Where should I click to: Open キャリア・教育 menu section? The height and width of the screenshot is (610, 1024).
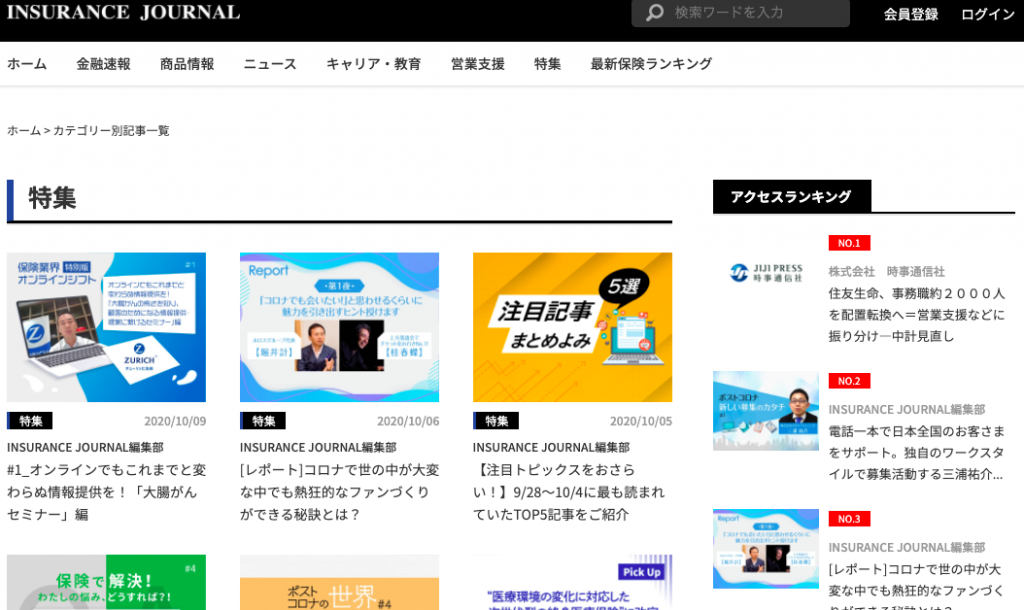click(x=373, y=64)
